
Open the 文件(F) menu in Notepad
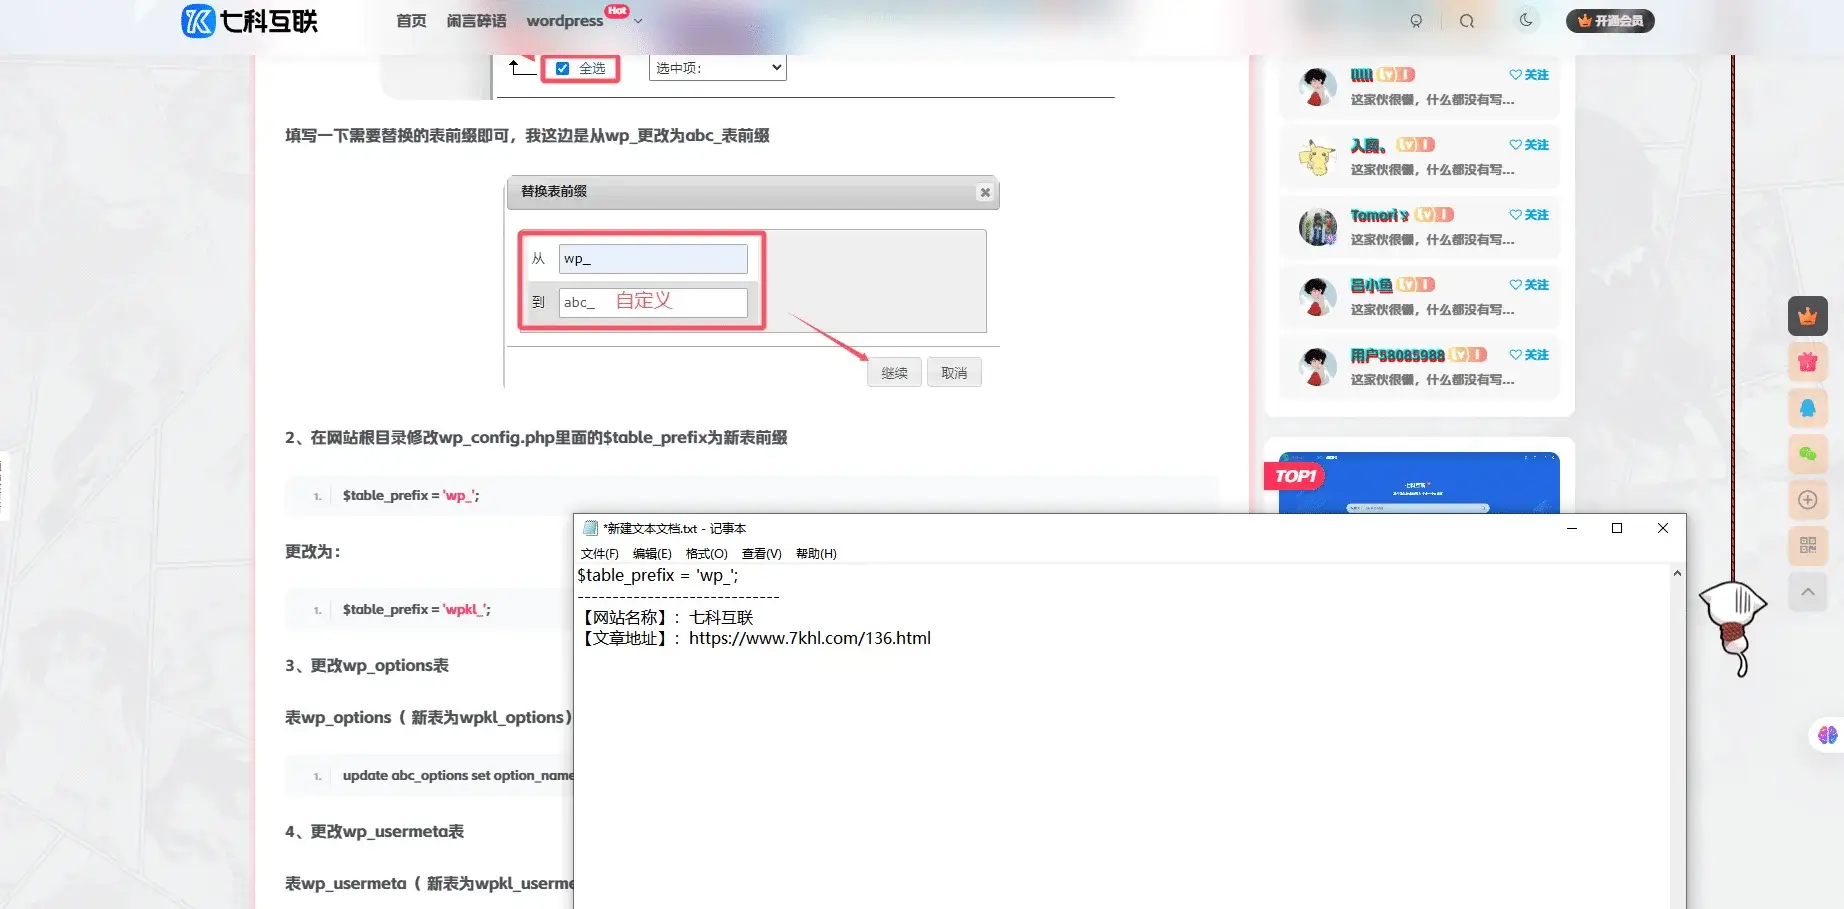[599, 554]
